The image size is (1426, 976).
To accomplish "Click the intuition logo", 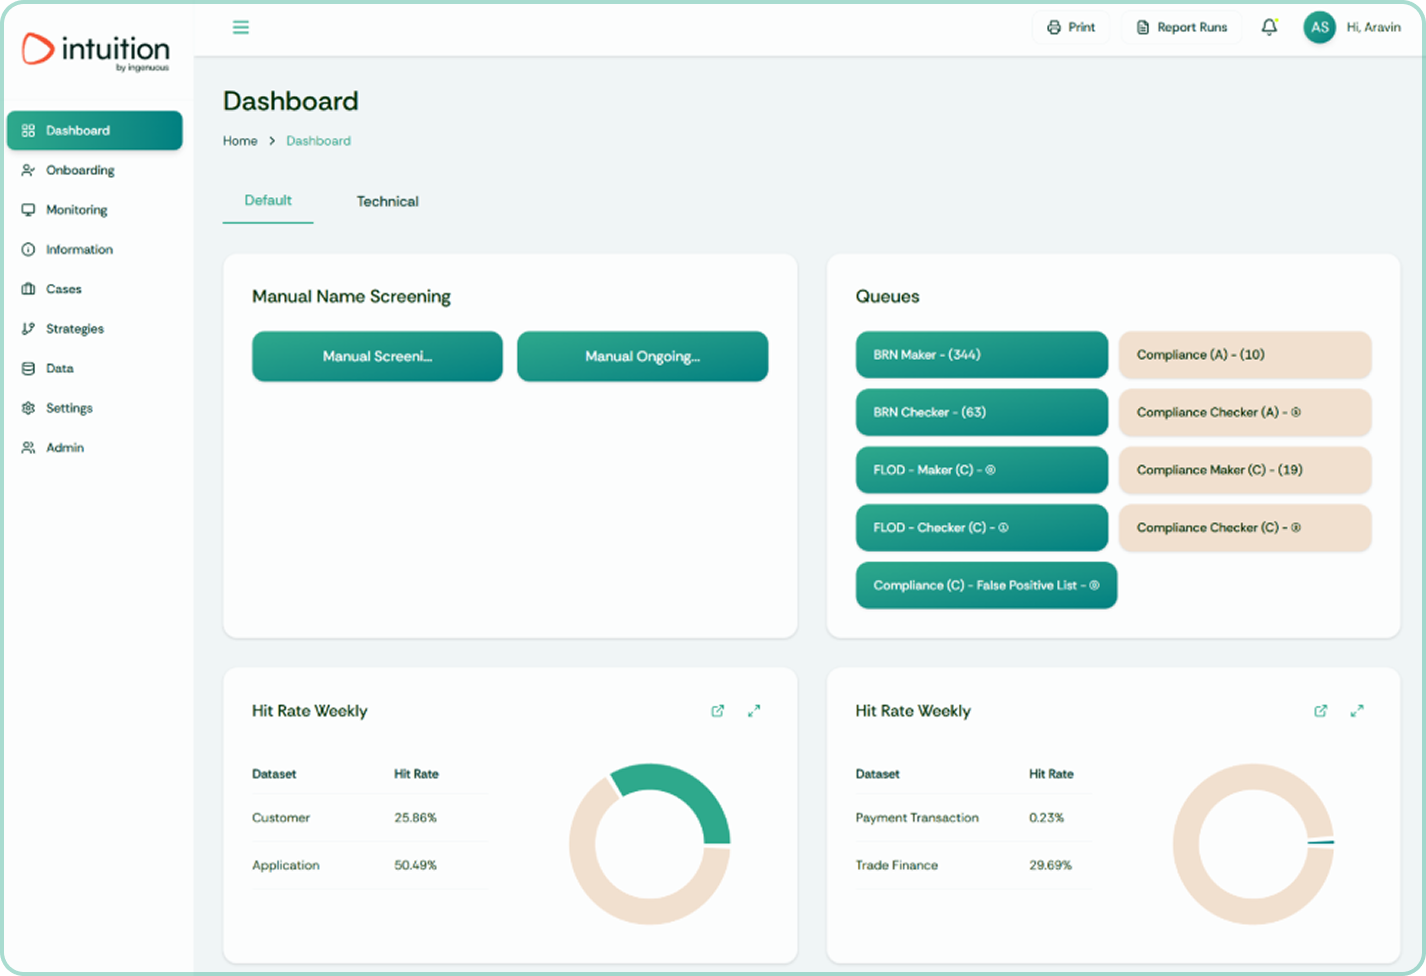I will point(96,51).
